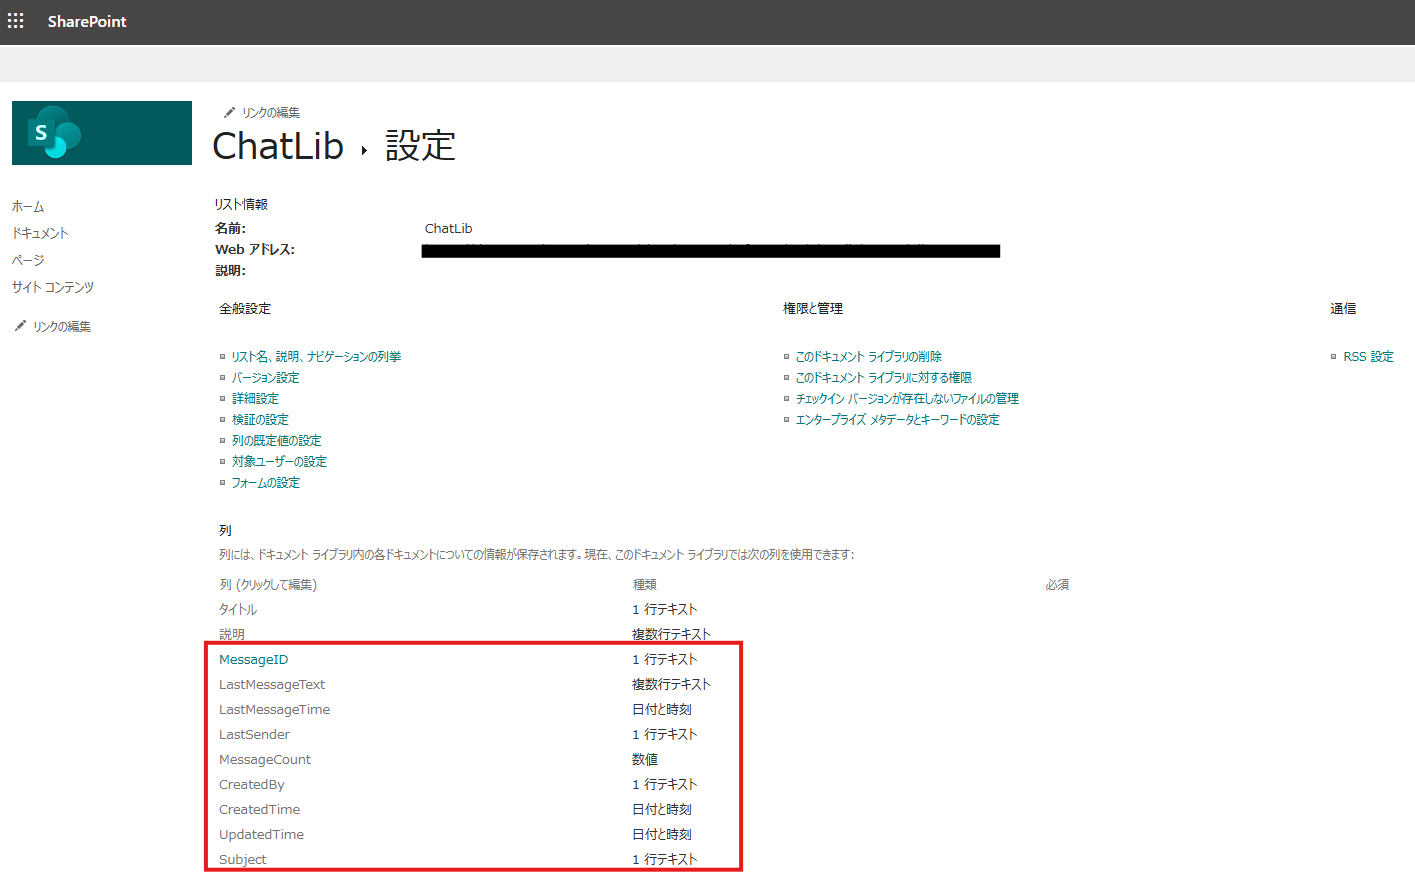Open the SharePoint header title link
Viewport: 1415px width, 873px height.
(87, 21)
